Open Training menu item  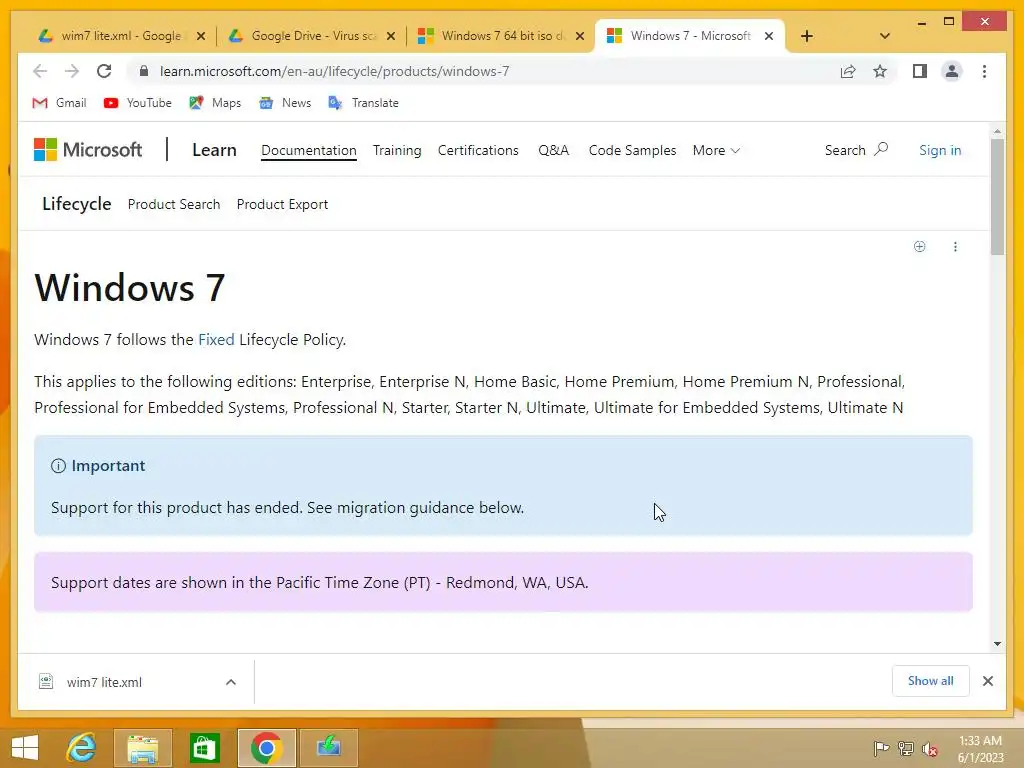coord(397,150)
